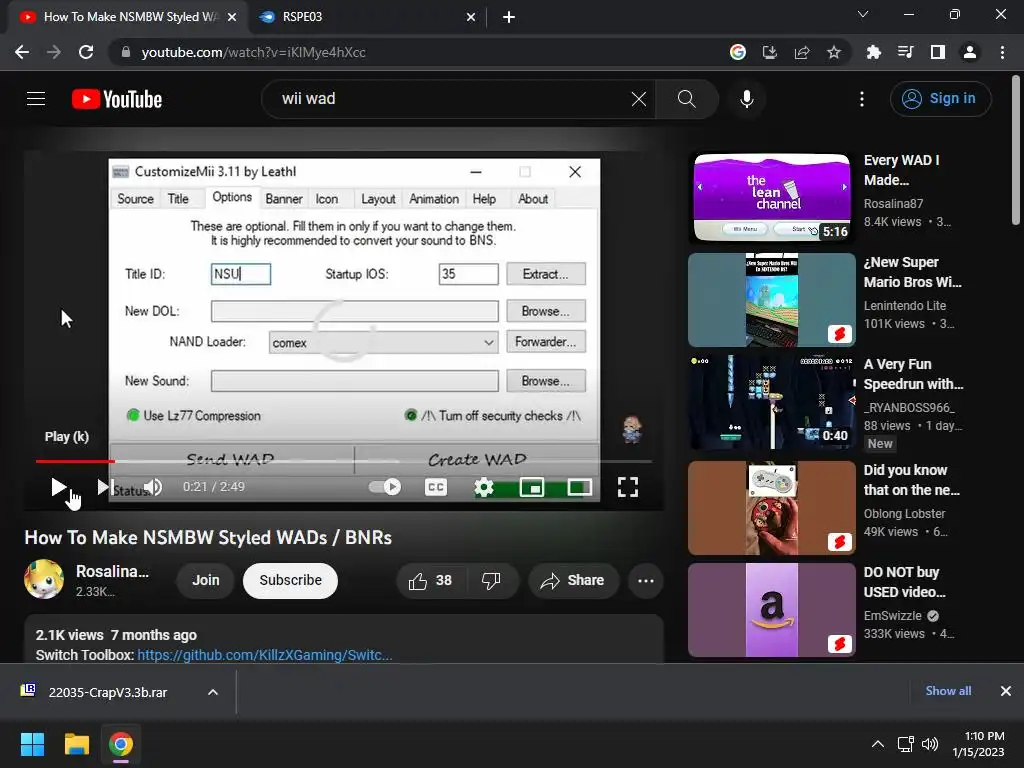
Task: Show hidden system tray icons
Action: [878, 744]
